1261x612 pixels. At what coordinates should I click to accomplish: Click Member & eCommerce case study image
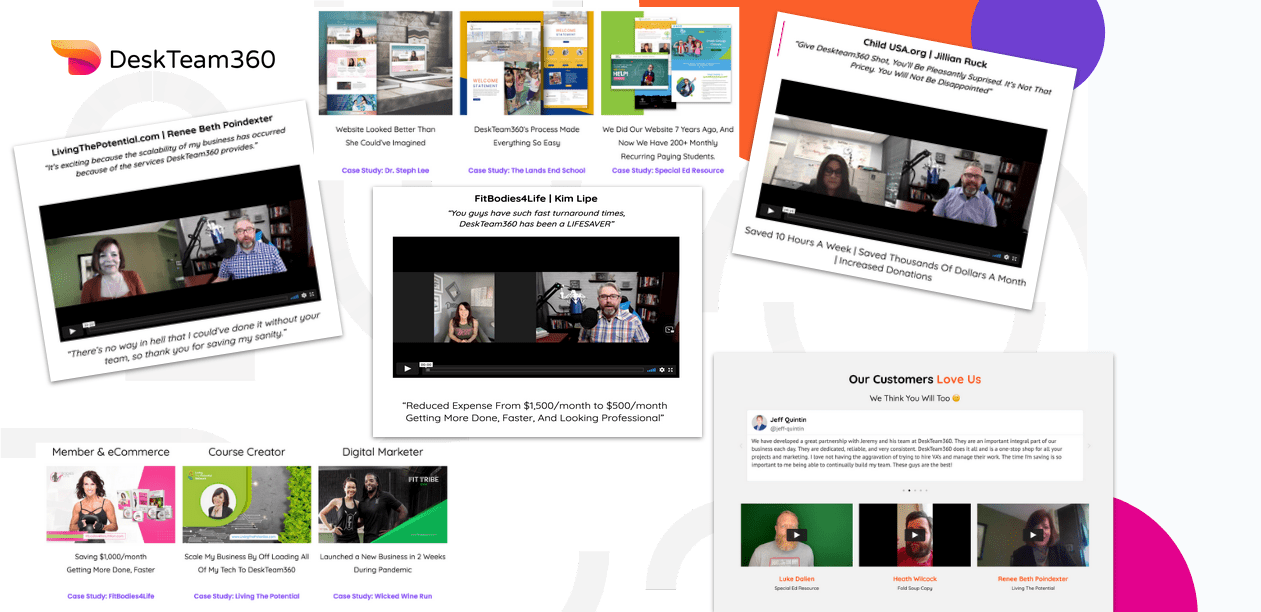(x=111, y=504)
